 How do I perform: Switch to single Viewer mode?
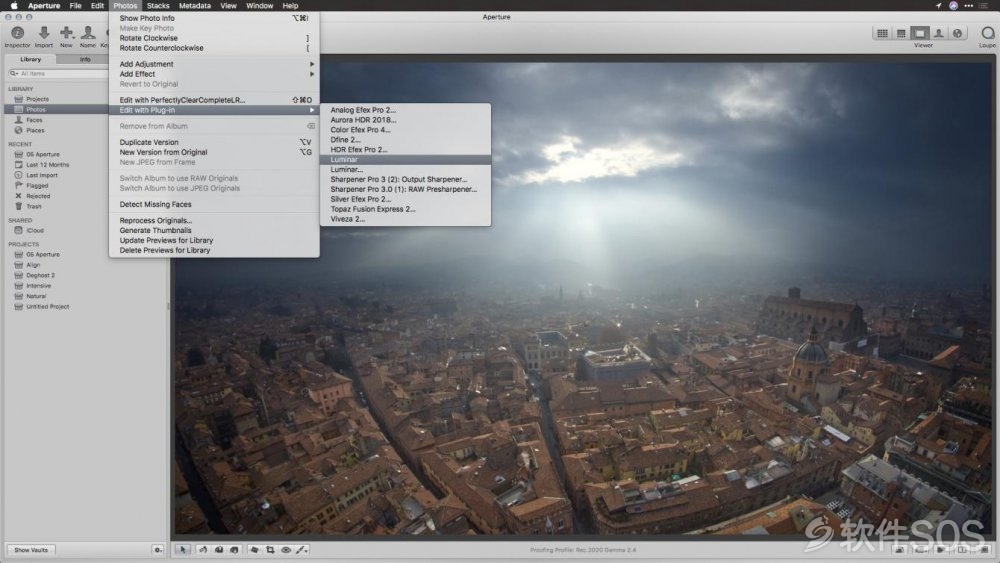(920, 33)
